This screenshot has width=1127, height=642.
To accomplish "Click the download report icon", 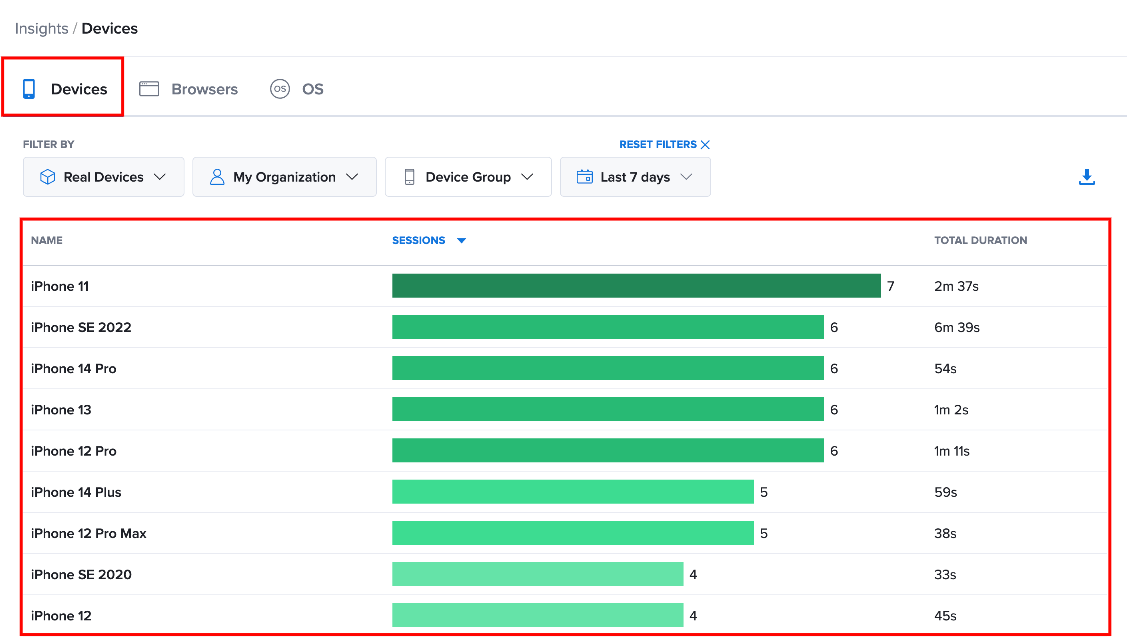I will coord(1087,177).
